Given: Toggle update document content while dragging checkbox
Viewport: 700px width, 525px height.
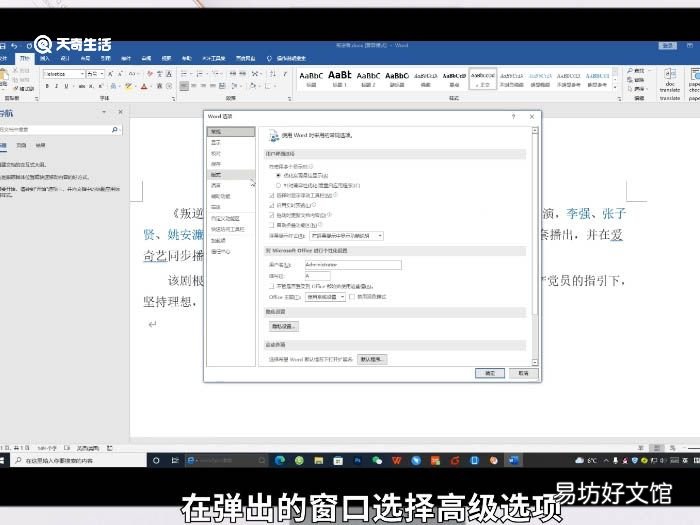Looking at the screenshot, I should click(x=271, y=215).
